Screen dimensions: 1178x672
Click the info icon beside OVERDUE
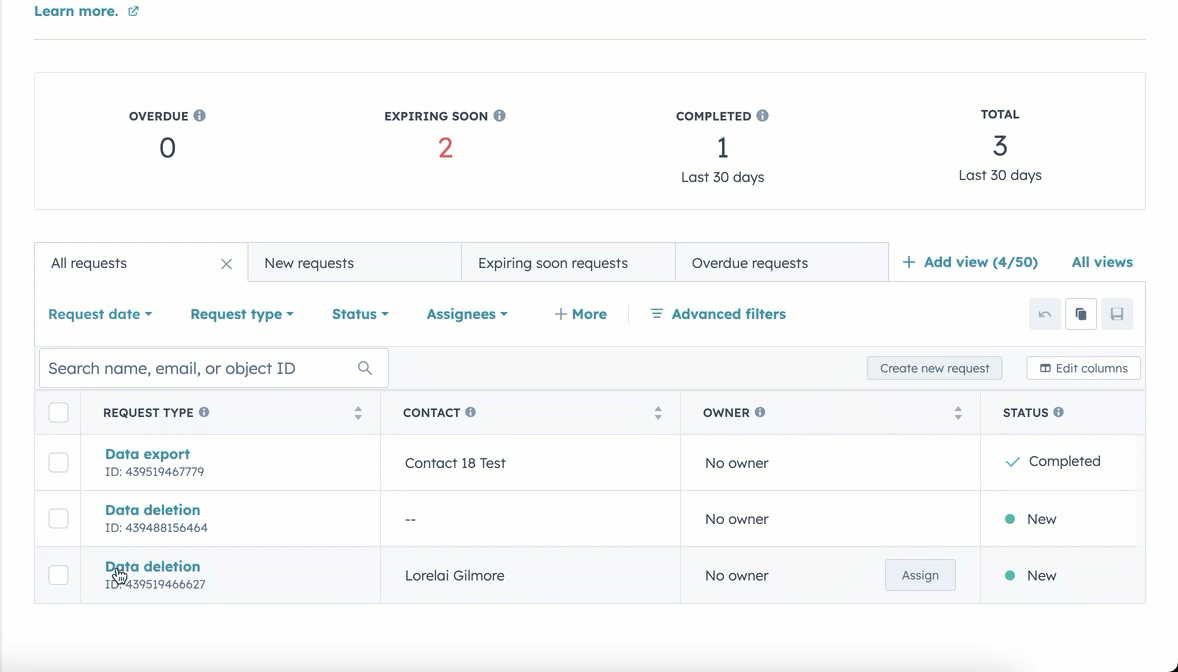click(200, 115)
